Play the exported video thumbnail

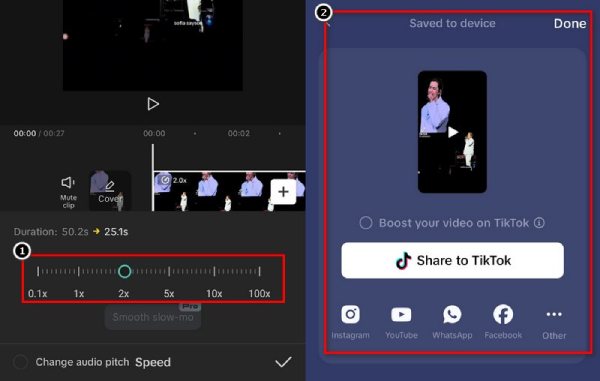(452, 132)
